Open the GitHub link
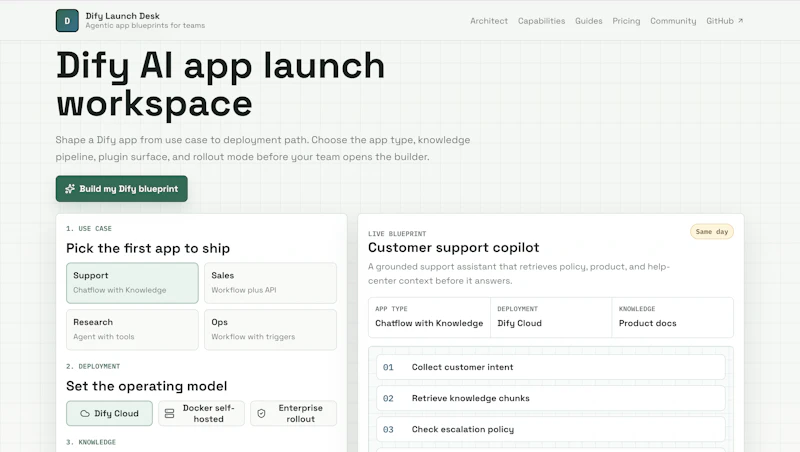Viewport: 800px width, 452px height. [x=724, y=21]
